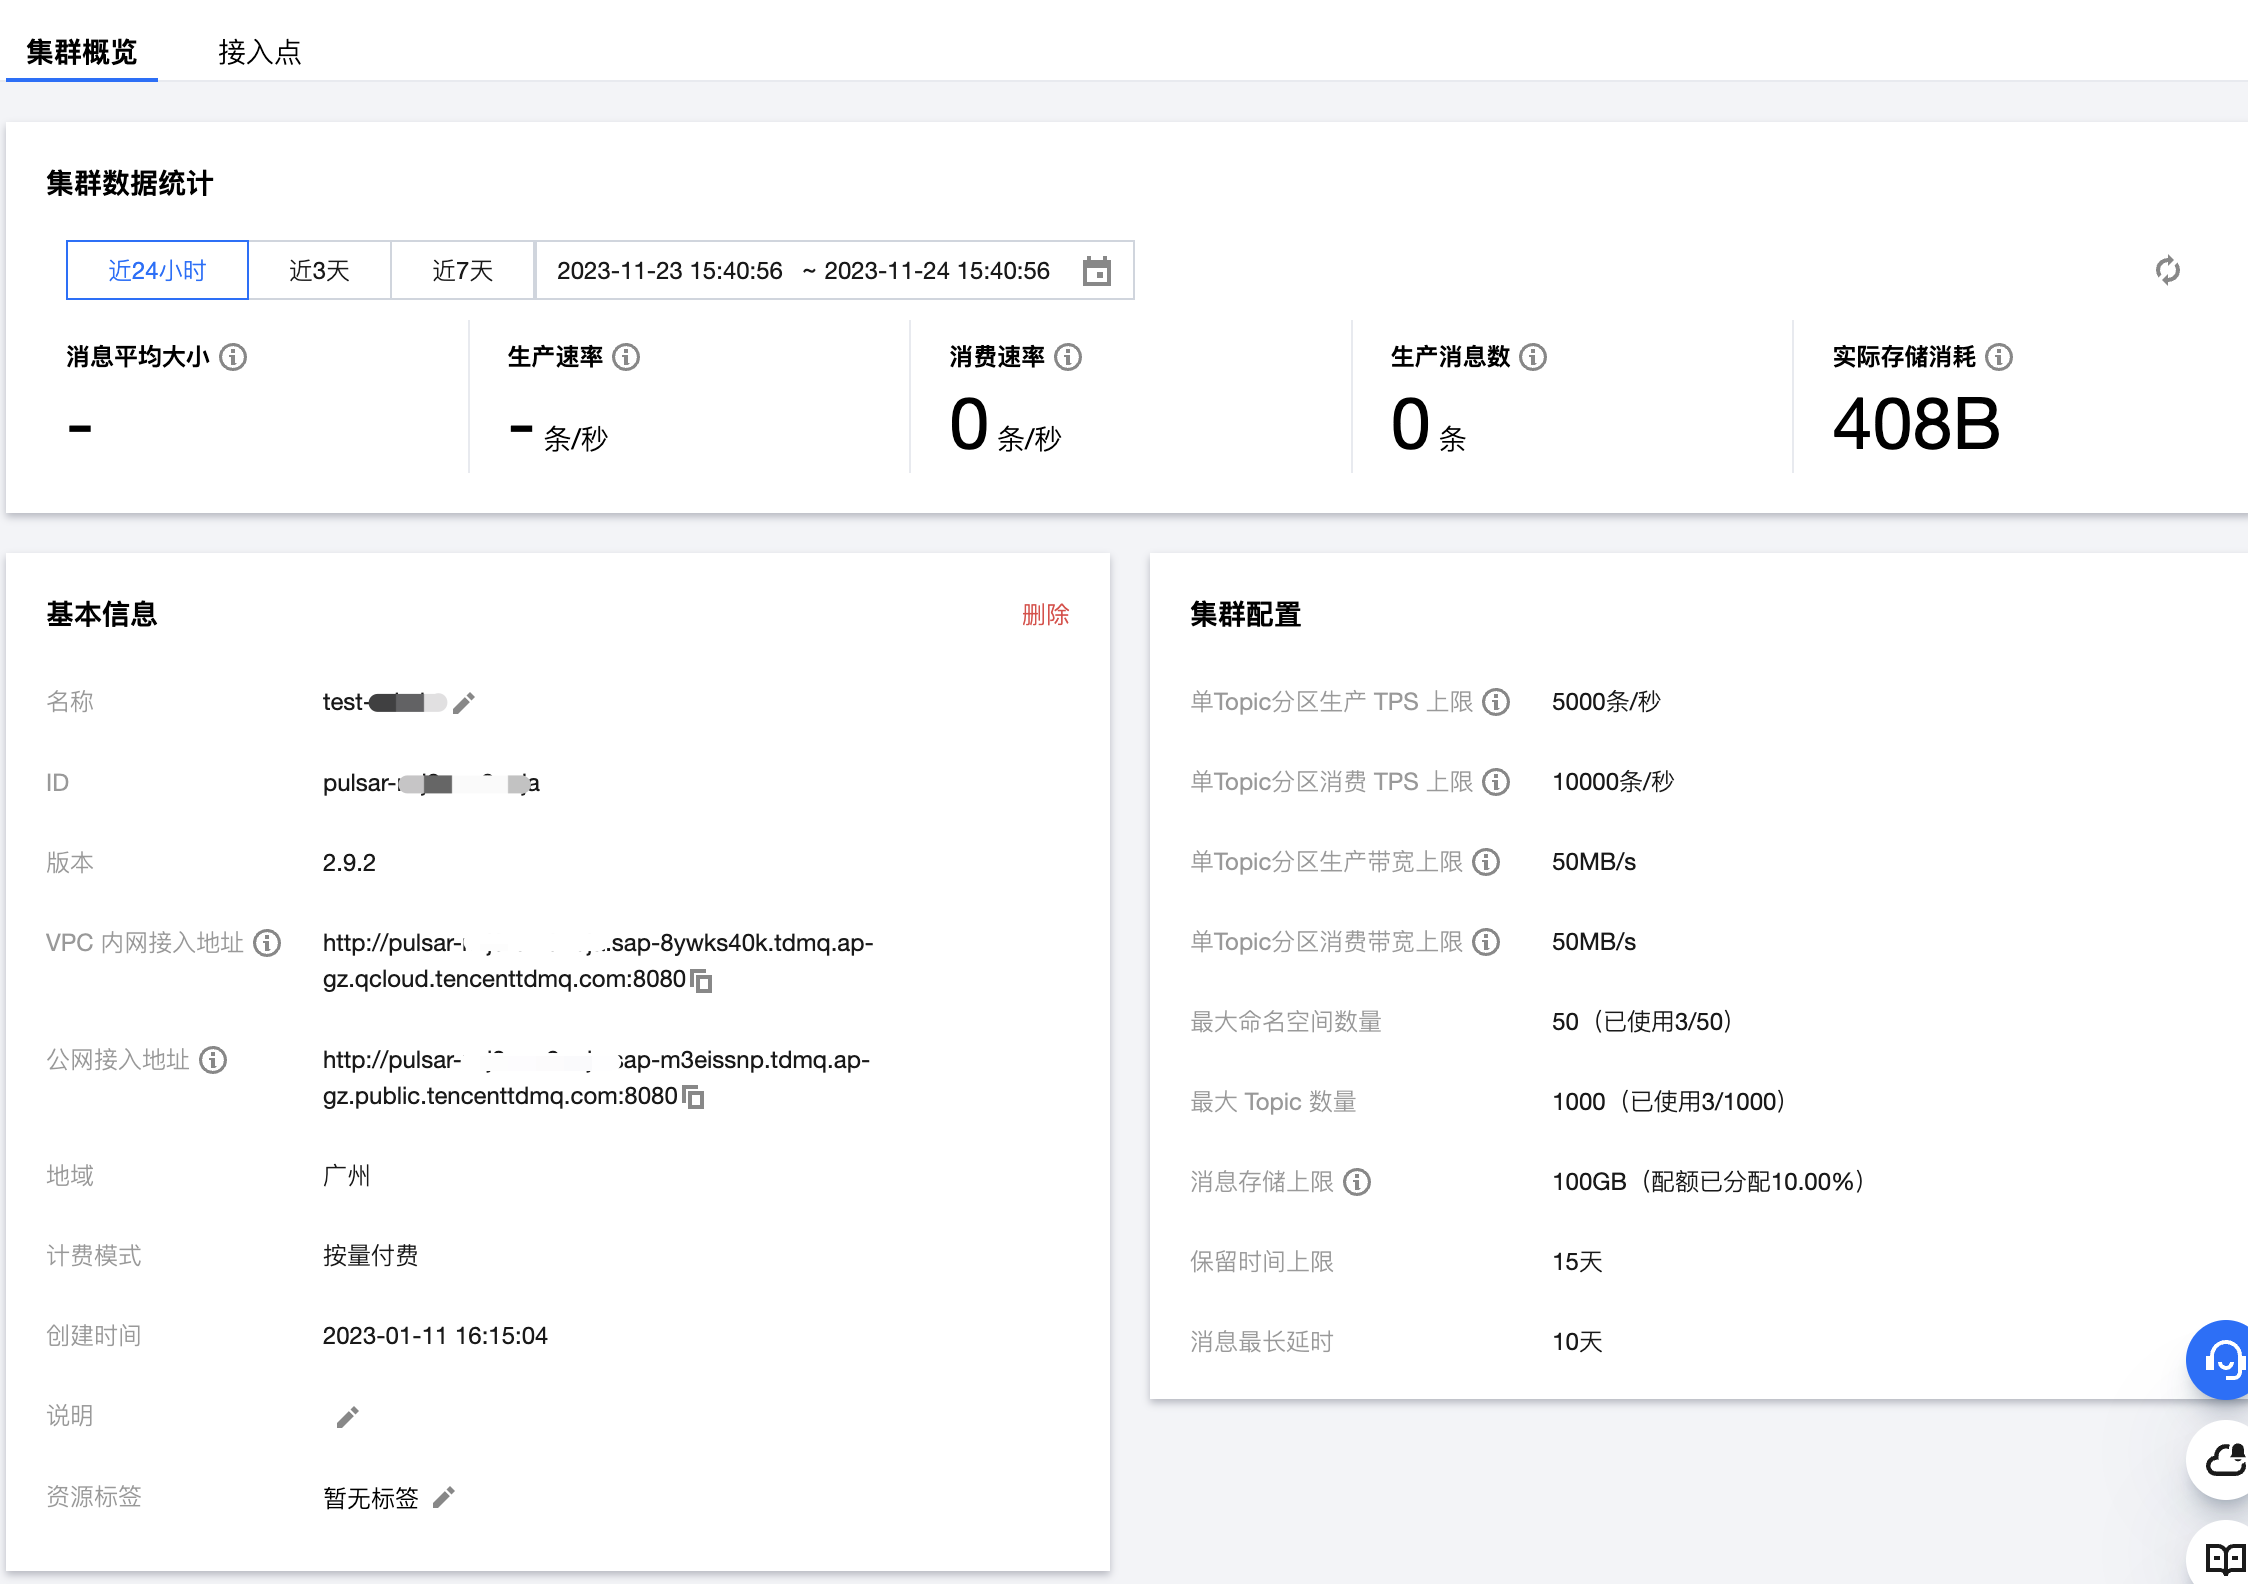Edit the cluster name with pencil icon

pyautogui.click(x=463, y=703)
